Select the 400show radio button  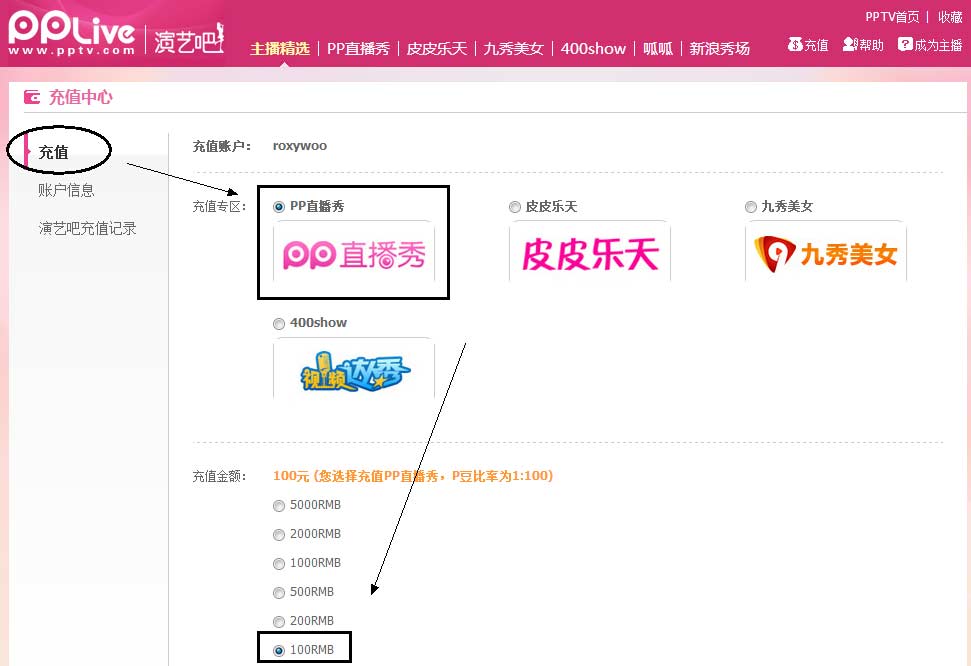coord(279,324)
